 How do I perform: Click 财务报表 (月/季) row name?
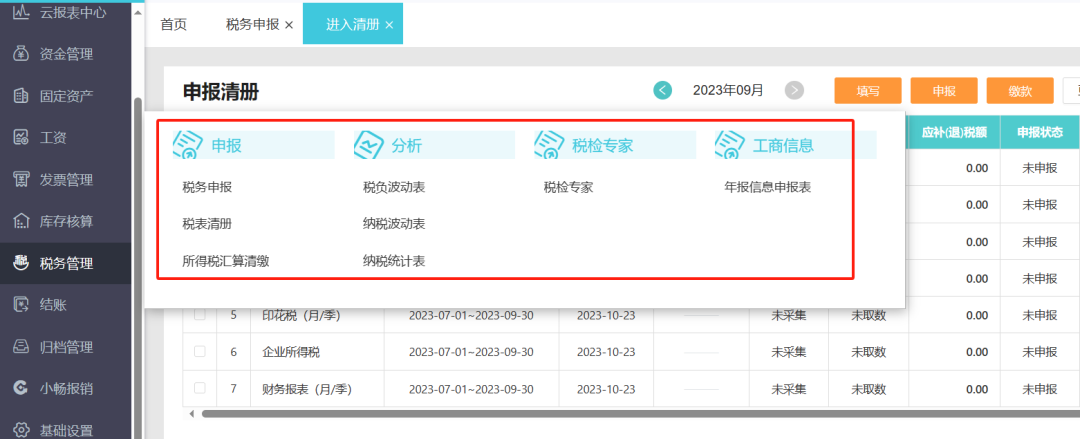click(x=307, y=389)
